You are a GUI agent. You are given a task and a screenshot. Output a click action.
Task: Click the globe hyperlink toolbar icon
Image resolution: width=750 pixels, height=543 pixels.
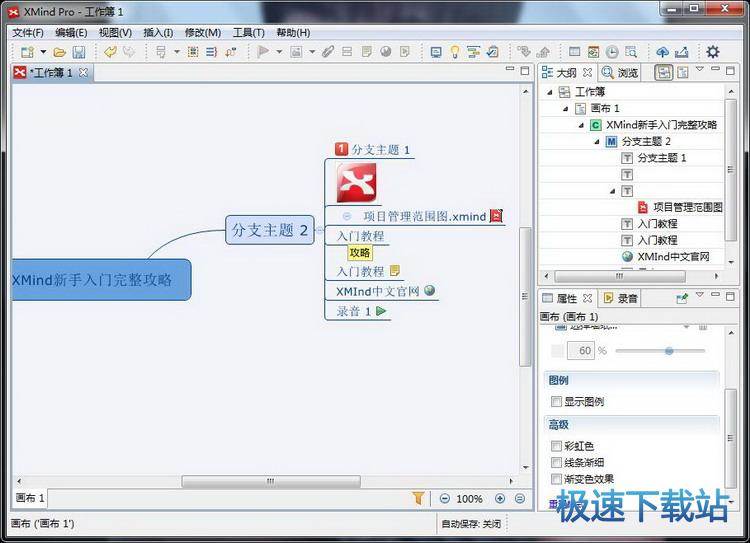(386, 52)
